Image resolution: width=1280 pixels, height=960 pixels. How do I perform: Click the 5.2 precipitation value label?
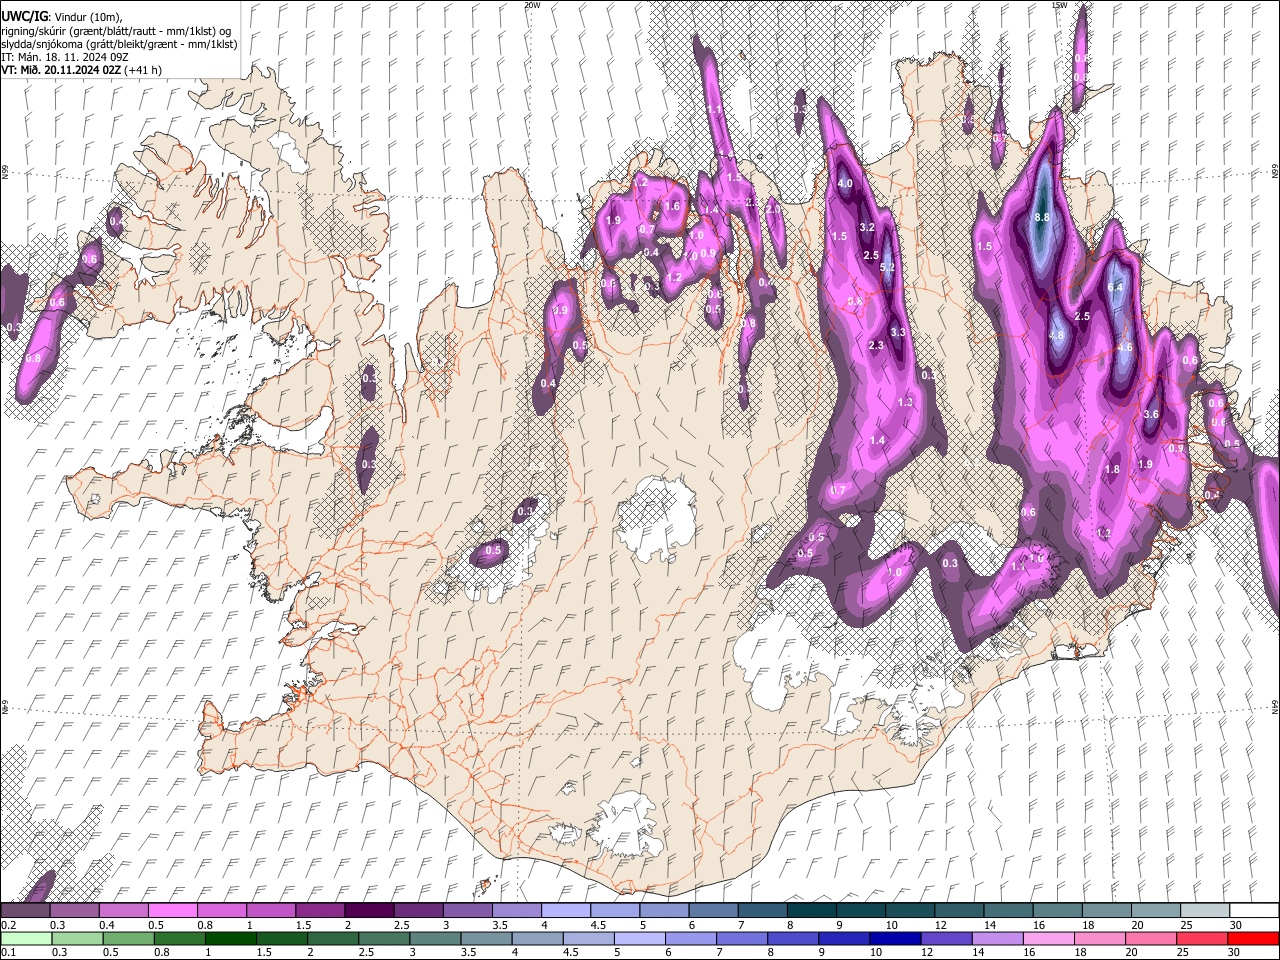coord(887,267)
